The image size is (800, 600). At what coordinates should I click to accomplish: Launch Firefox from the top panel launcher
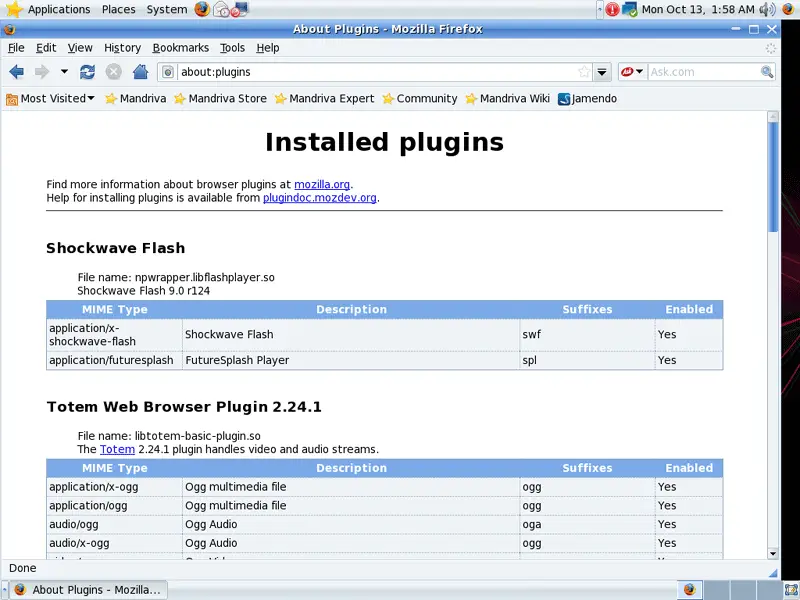[x=202, y=9]
